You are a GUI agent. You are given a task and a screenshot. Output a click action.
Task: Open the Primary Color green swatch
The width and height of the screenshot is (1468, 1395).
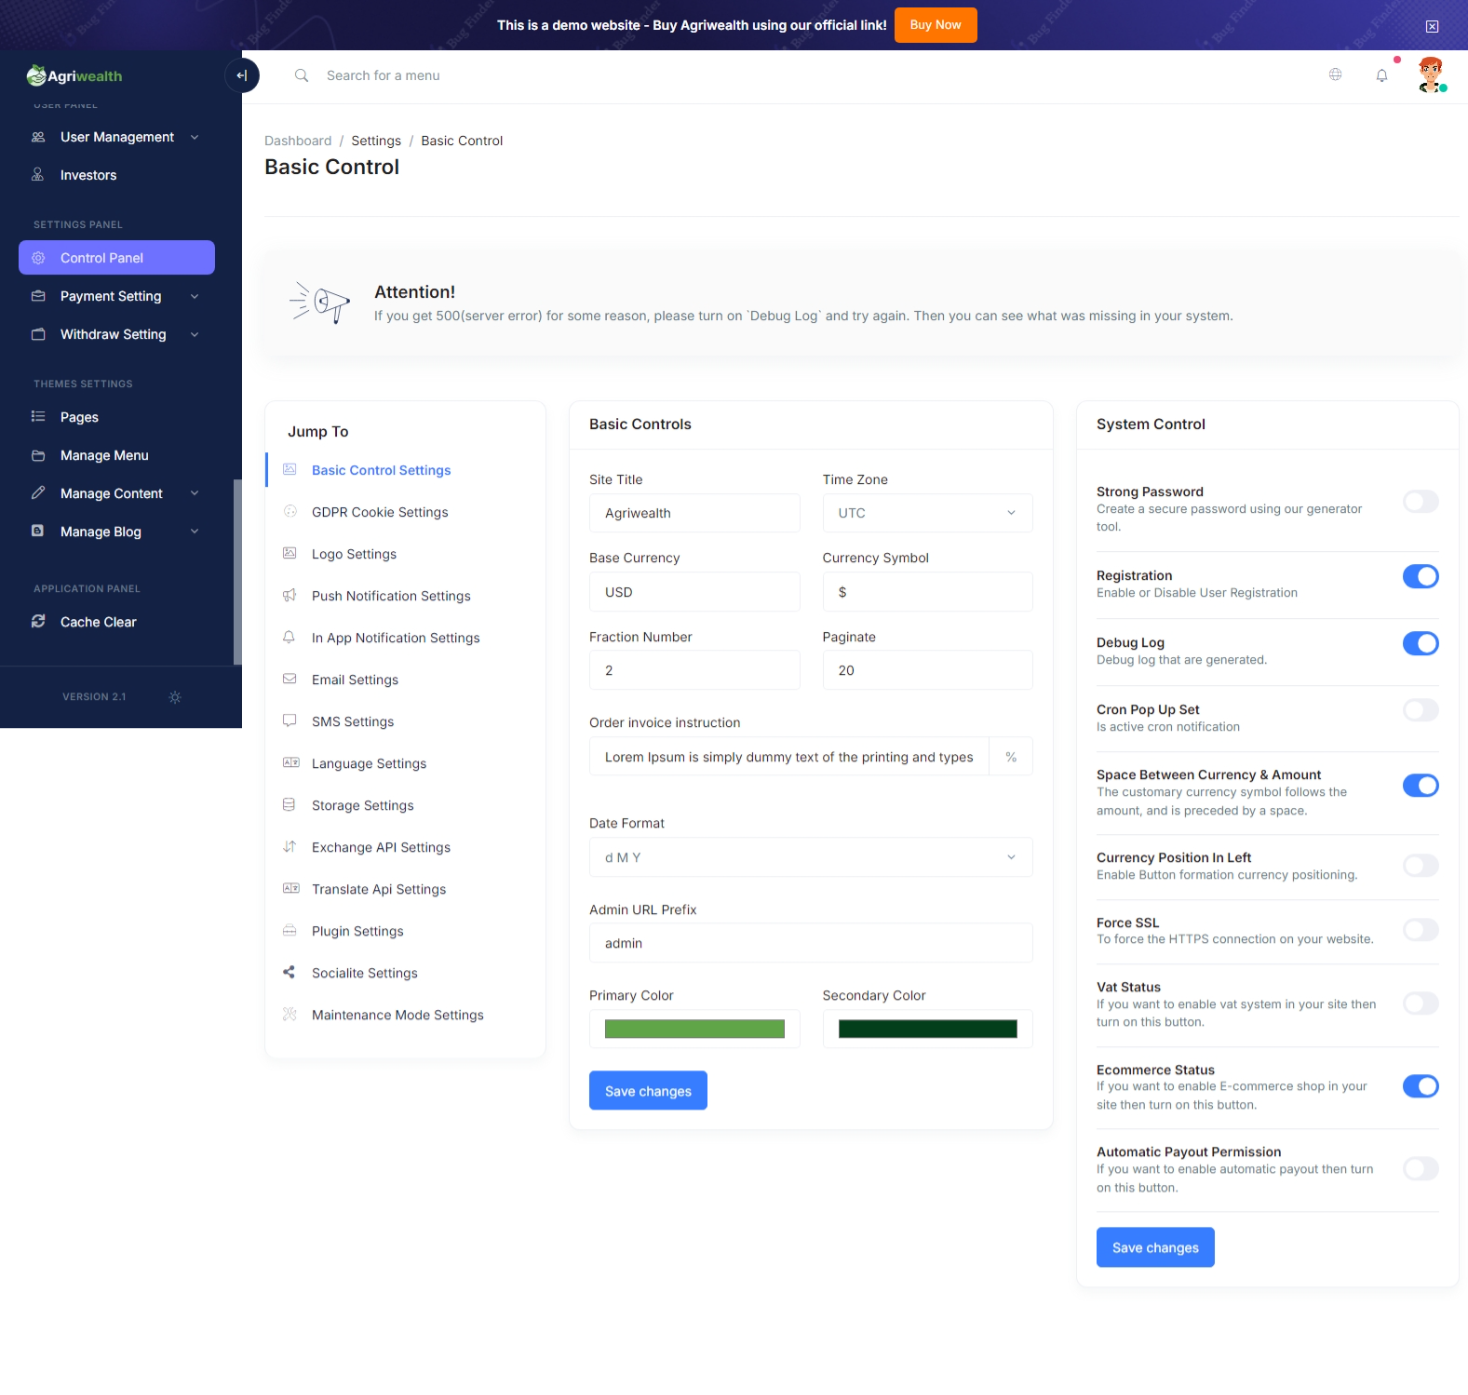694,1029
